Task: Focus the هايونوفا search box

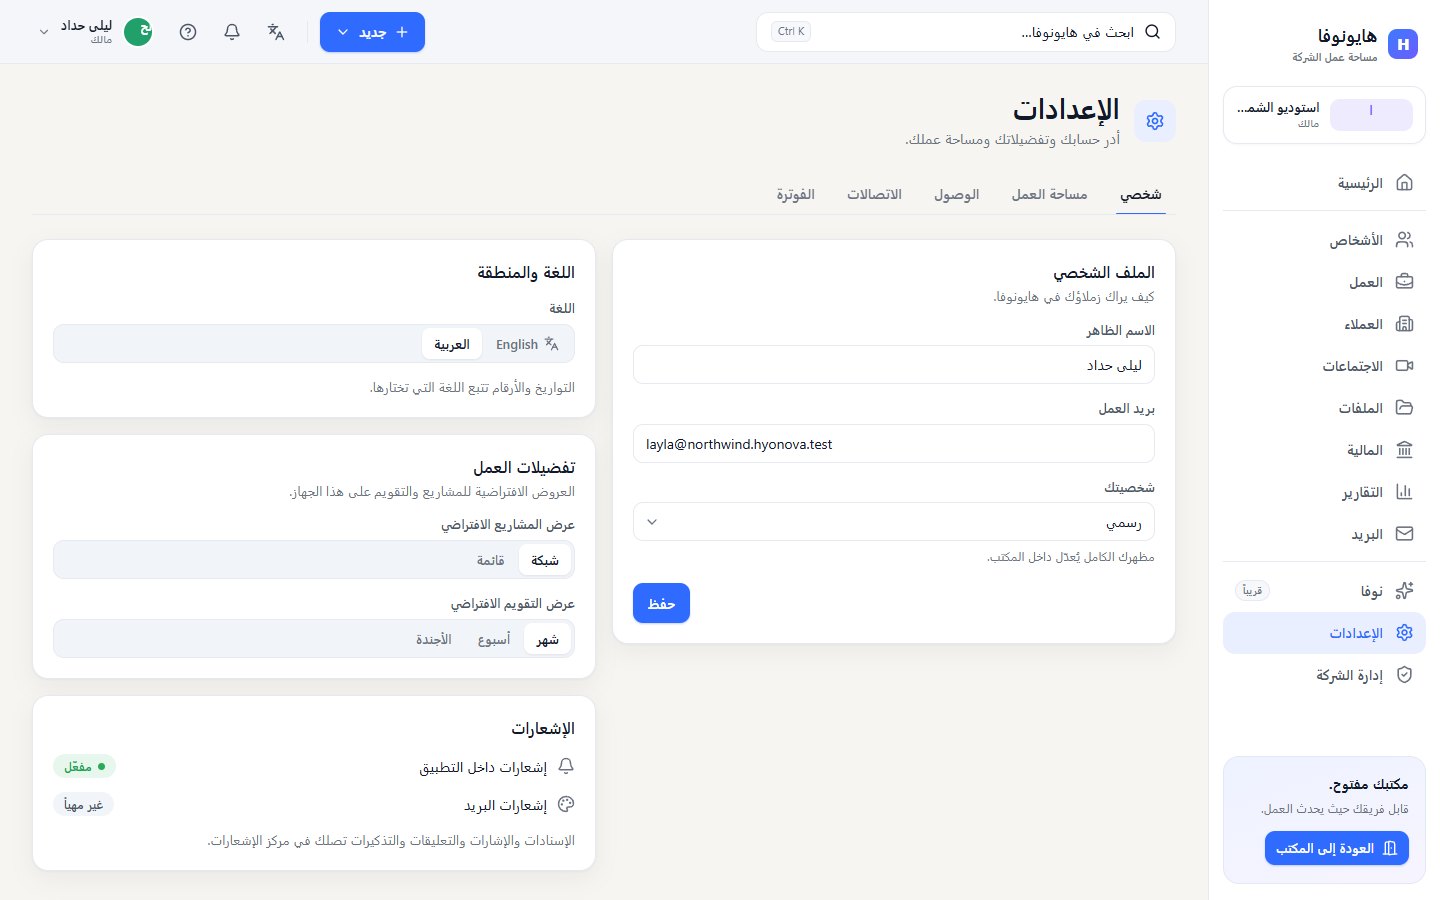Action: 966,32
